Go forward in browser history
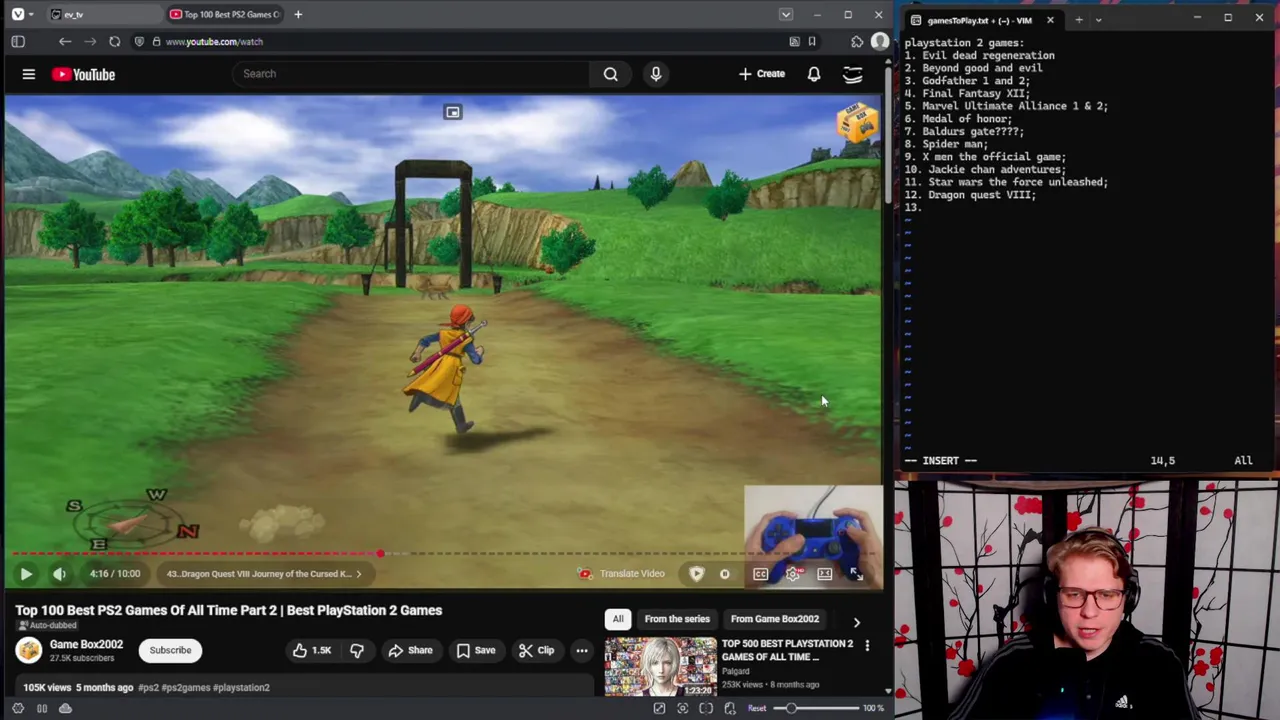The image size is (1280, 720). [90, 41]
